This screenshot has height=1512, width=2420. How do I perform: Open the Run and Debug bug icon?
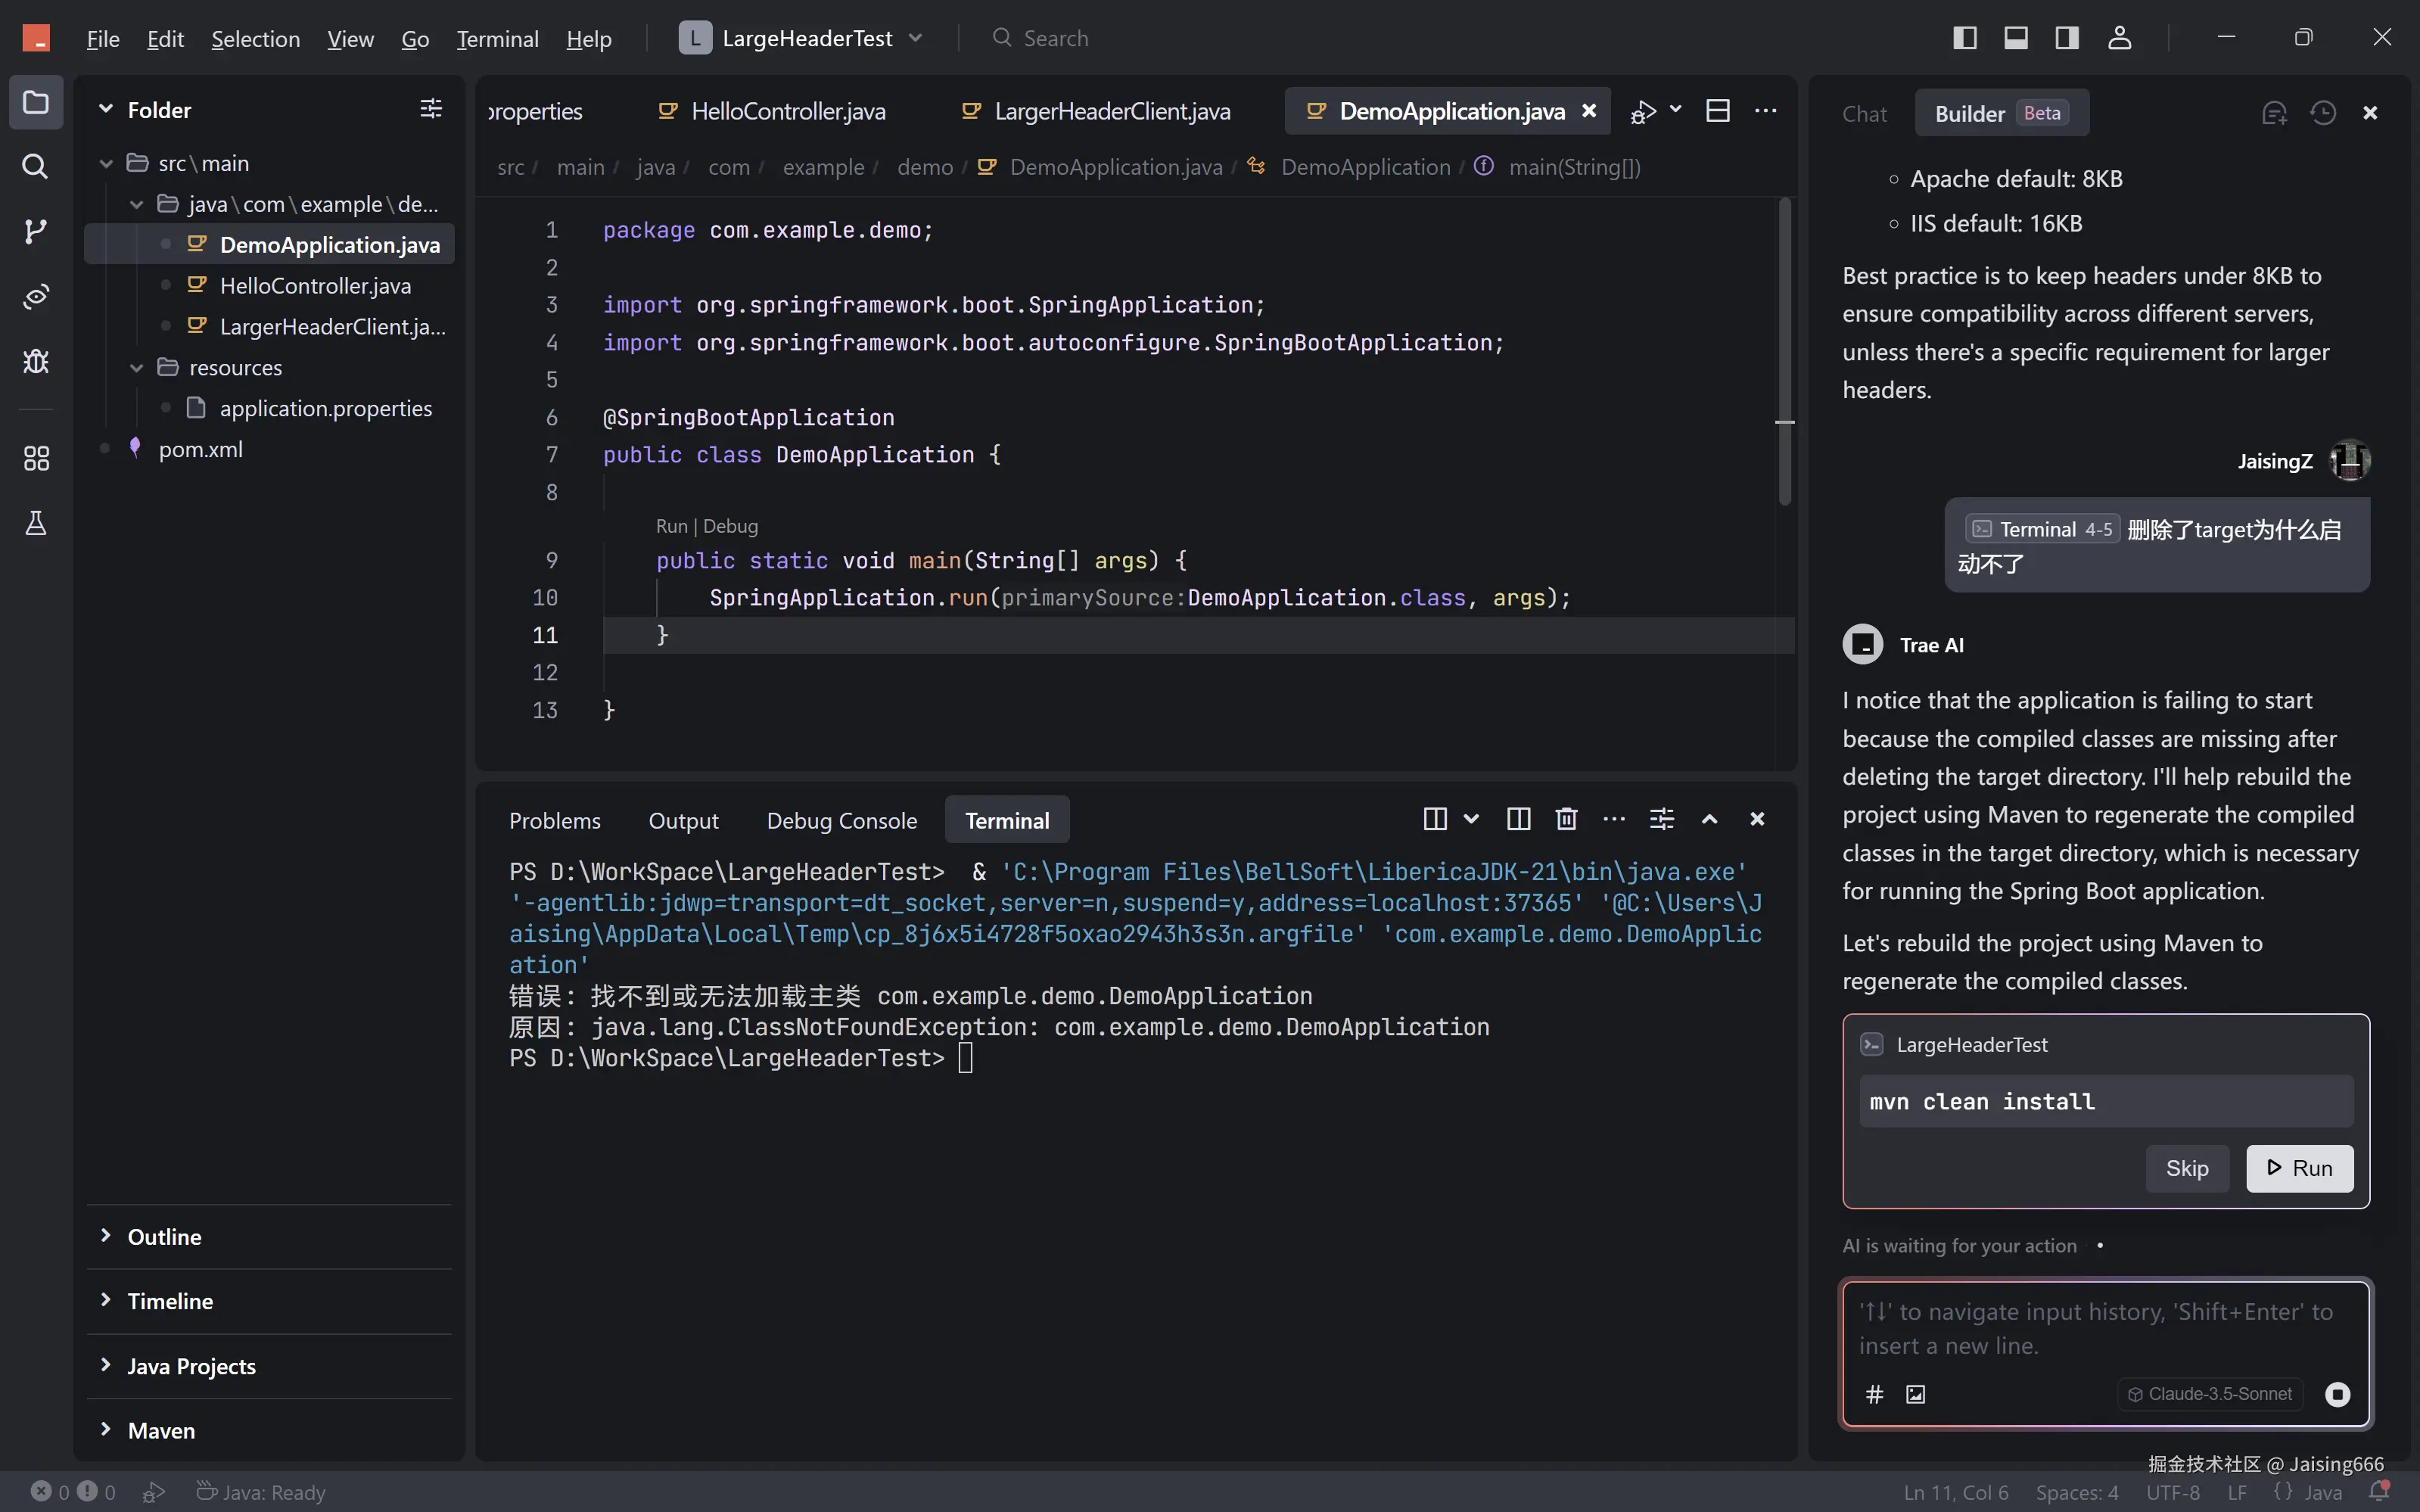tap(35, 361)
